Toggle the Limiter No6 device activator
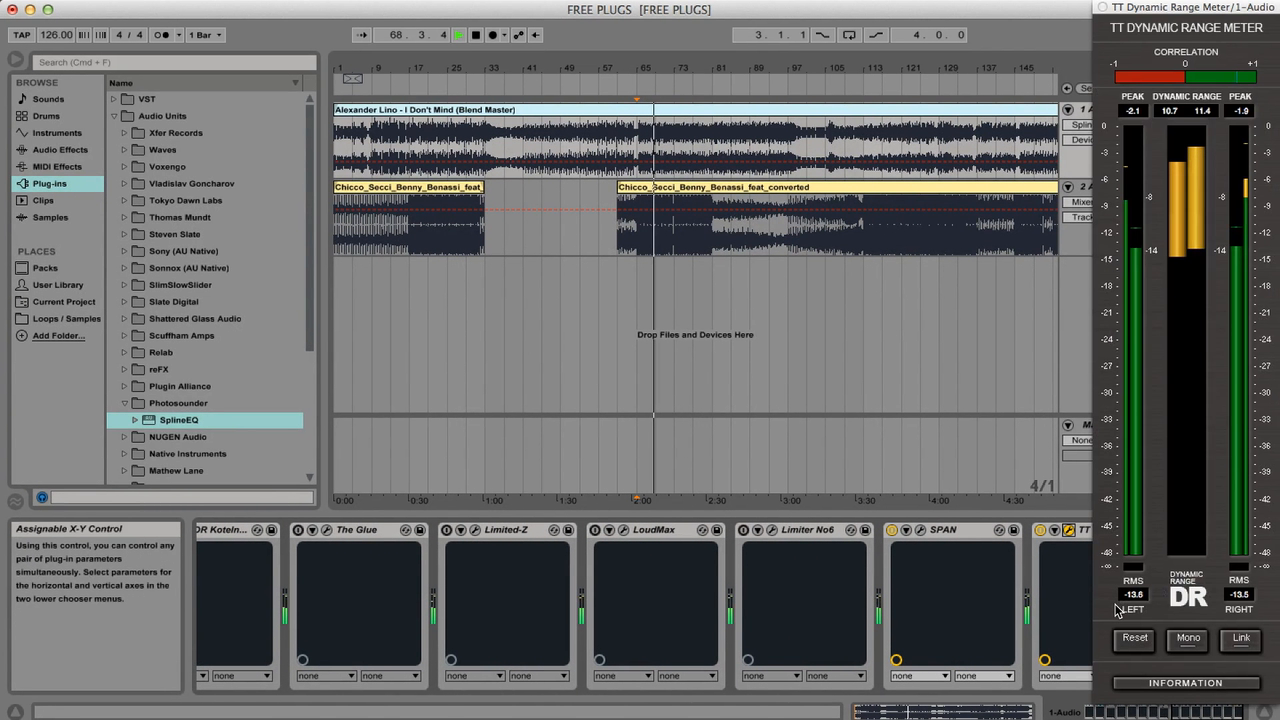Image resolution: width=1280 pixels, height=720 pixels. tap(743, 530)
